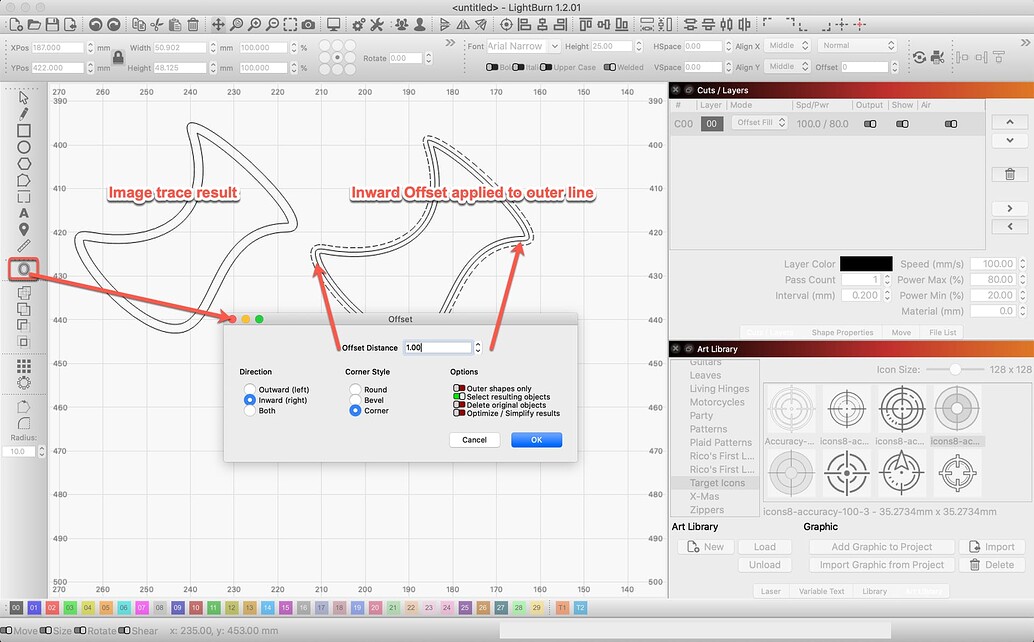Image resolution: width=1034 pixels, height=642 pixels.
Task: Click the Open file folder icon
Action: pos(34,24)
